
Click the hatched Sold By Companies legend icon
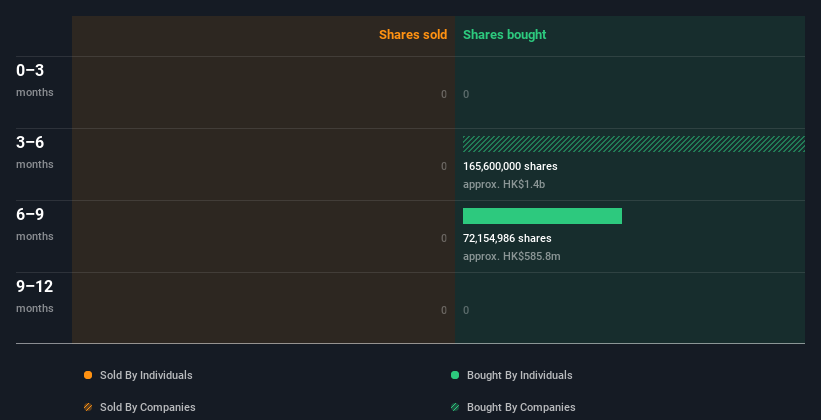pyautogui.click(x=88, y=407)
